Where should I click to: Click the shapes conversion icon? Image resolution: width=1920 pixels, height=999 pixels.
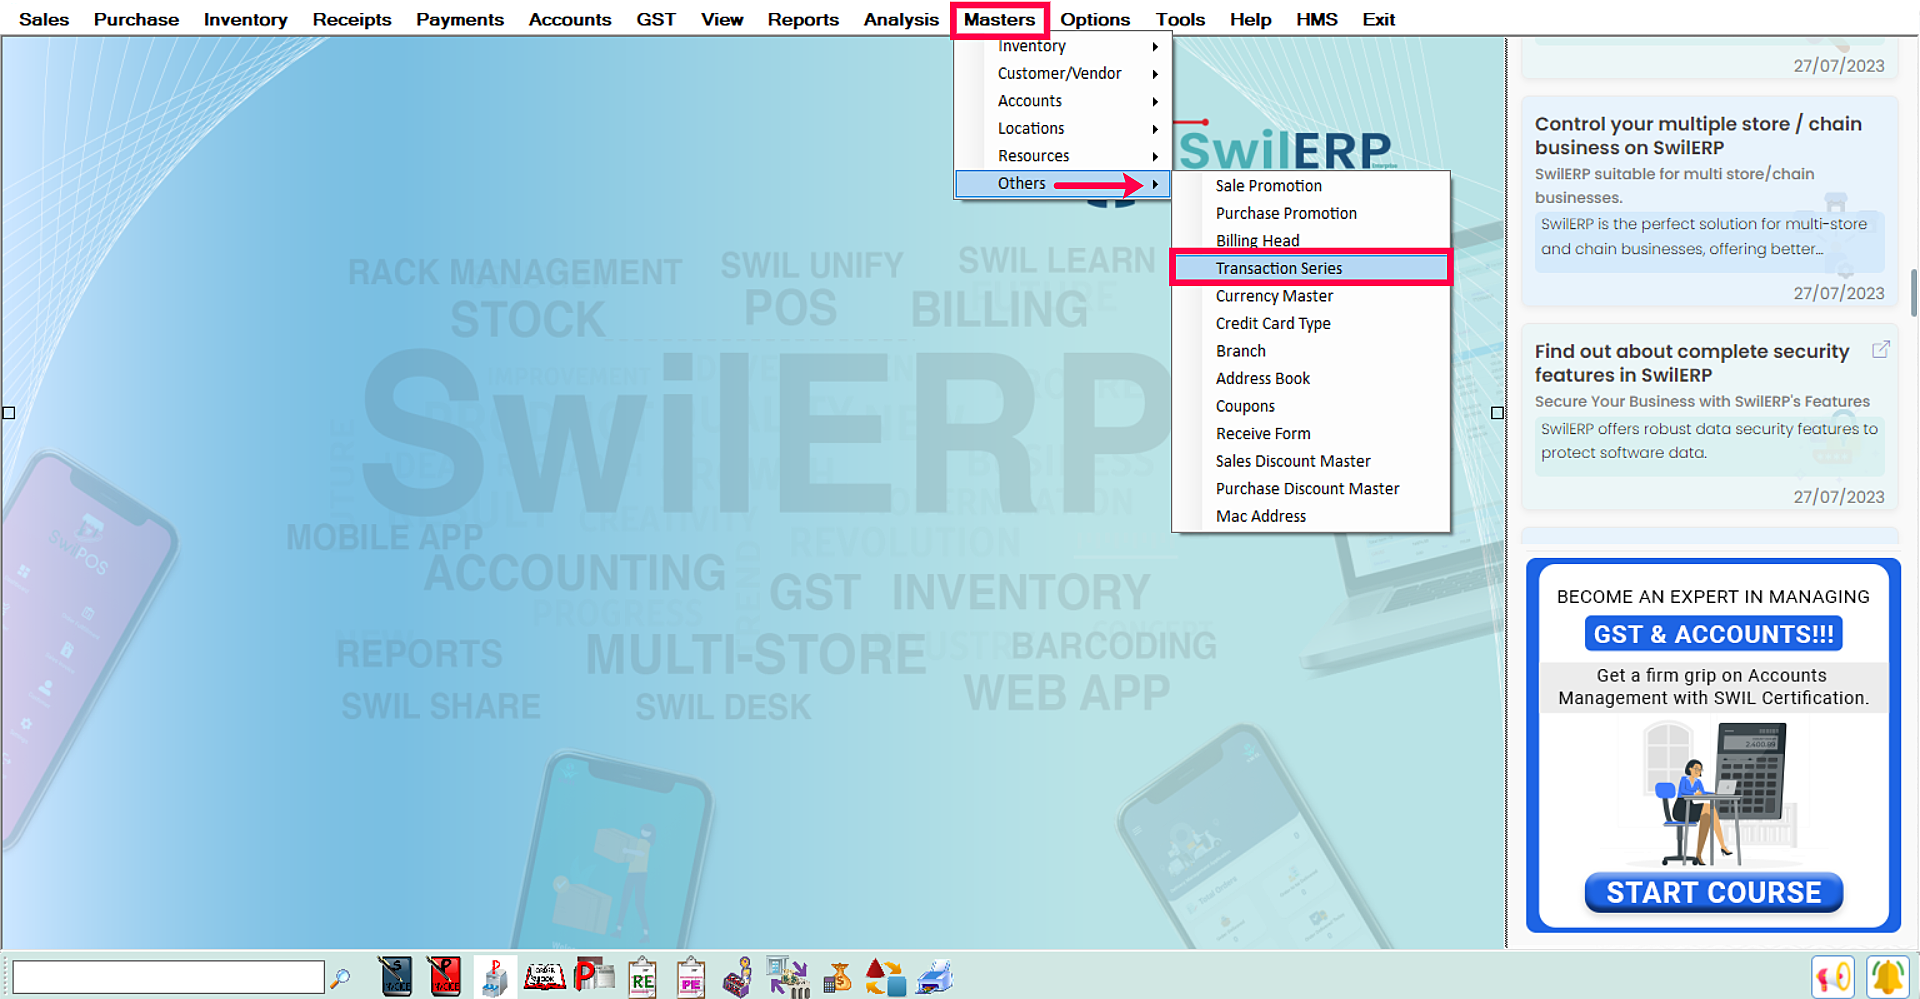885,977
